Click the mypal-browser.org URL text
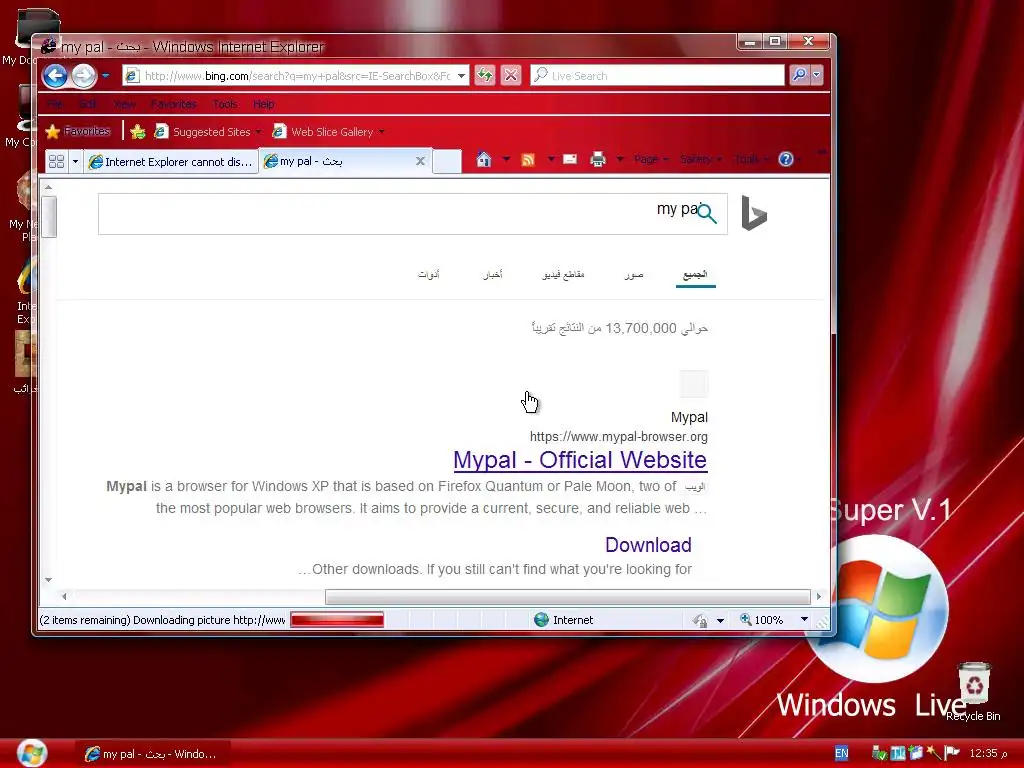 [618, 436]
